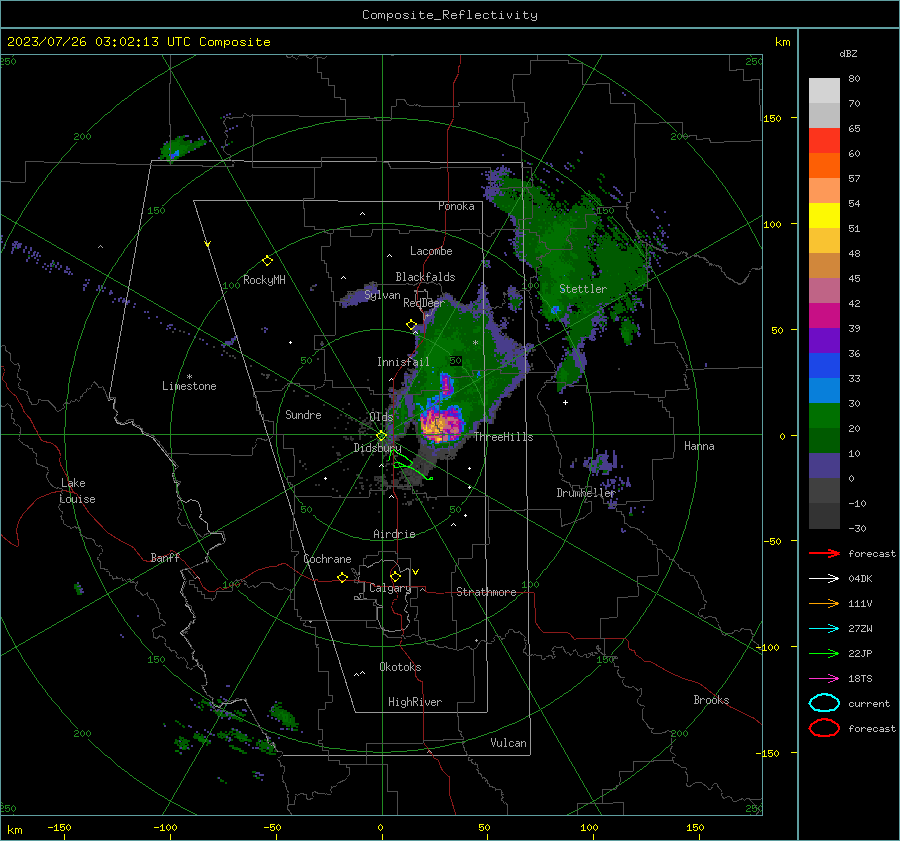
Task: Click the Hanna city label
Action: [699, 446]
